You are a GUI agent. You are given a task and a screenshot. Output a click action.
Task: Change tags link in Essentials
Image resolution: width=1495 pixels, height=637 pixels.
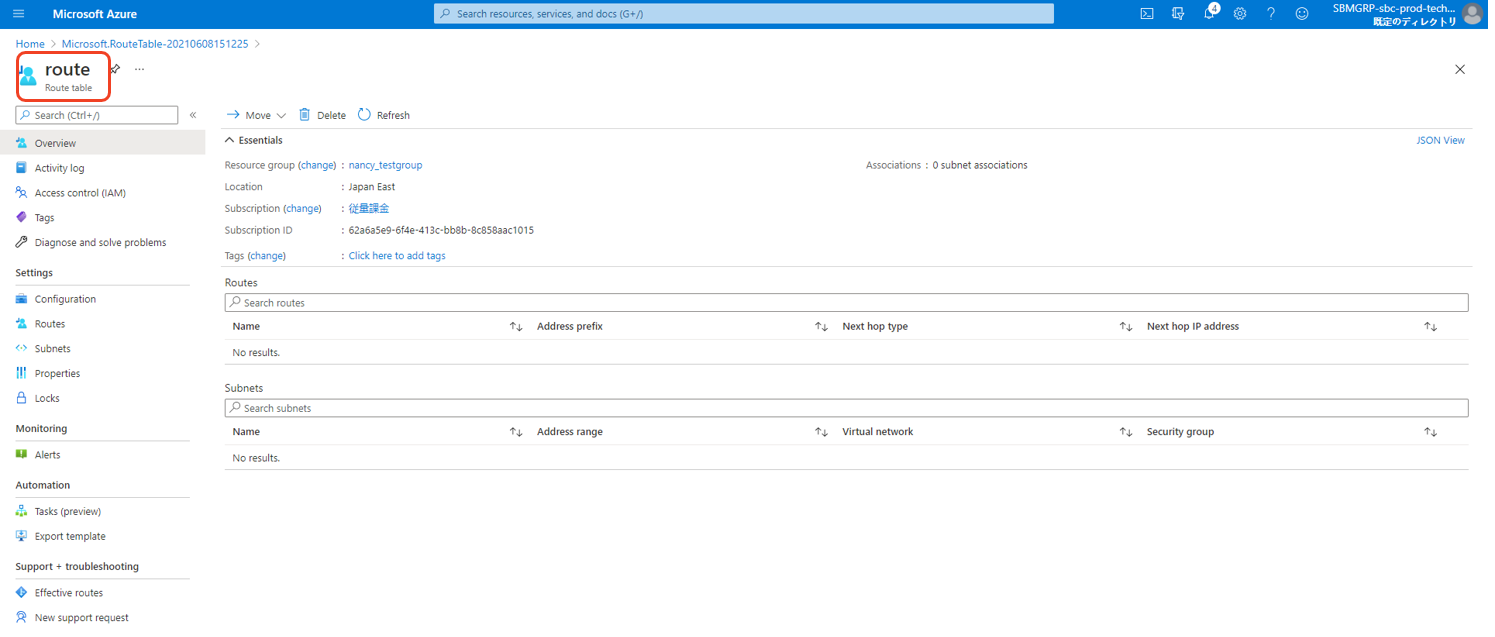tap(267, 256)
